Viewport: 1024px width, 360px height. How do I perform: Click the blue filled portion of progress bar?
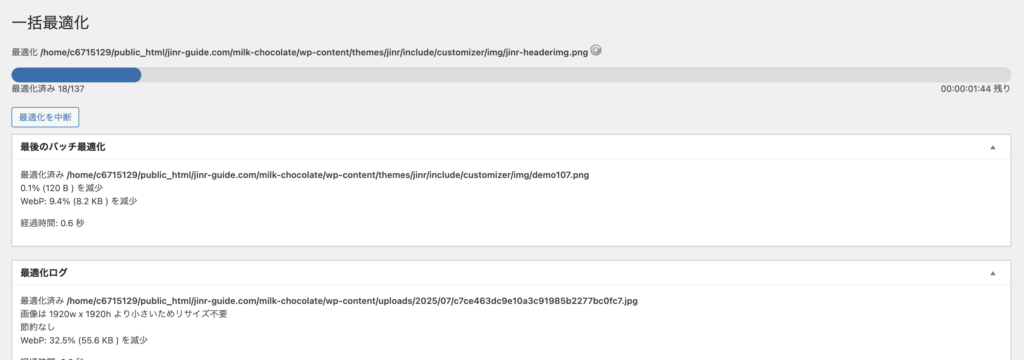coord(76,74)
